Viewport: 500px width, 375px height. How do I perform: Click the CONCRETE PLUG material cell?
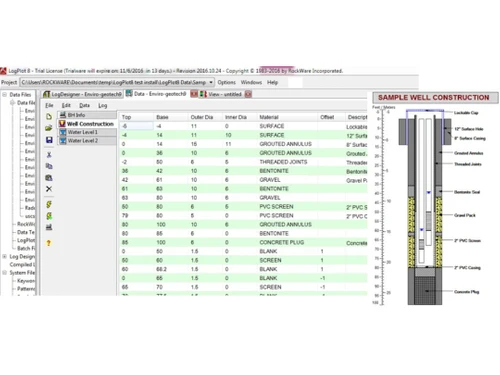tap(287, 242)
